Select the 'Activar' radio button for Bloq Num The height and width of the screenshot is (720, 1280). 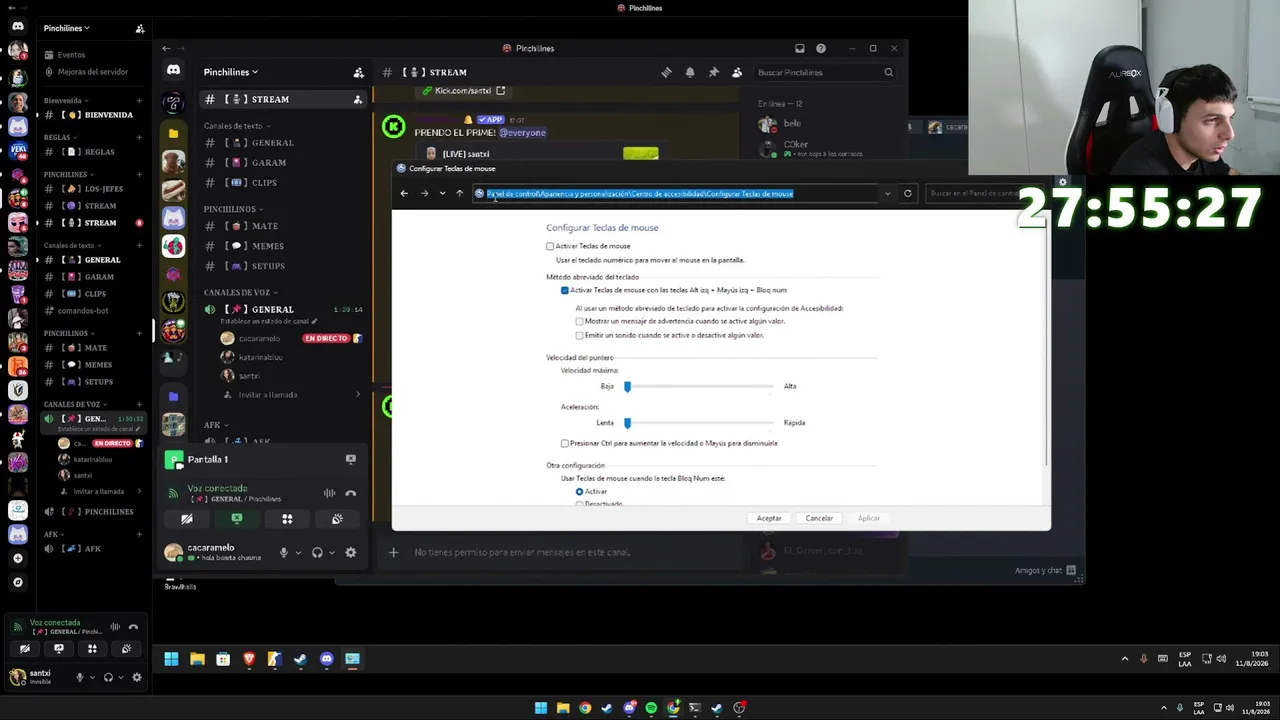579,491
